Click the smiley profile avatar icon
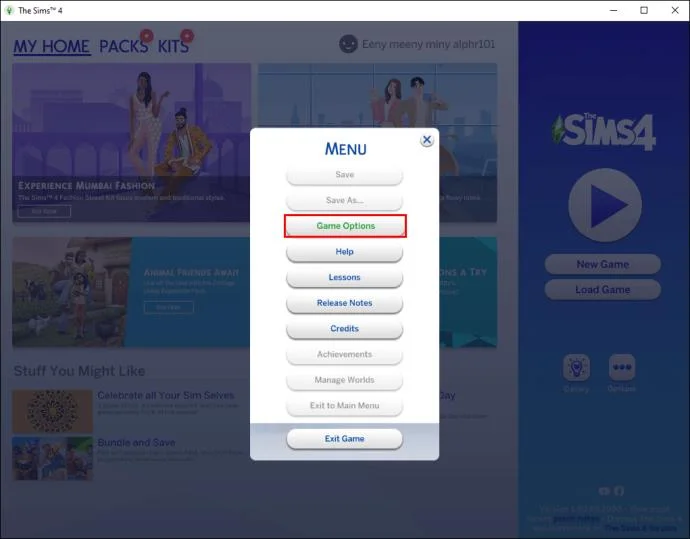690x539 pixels. pos(348,44)
